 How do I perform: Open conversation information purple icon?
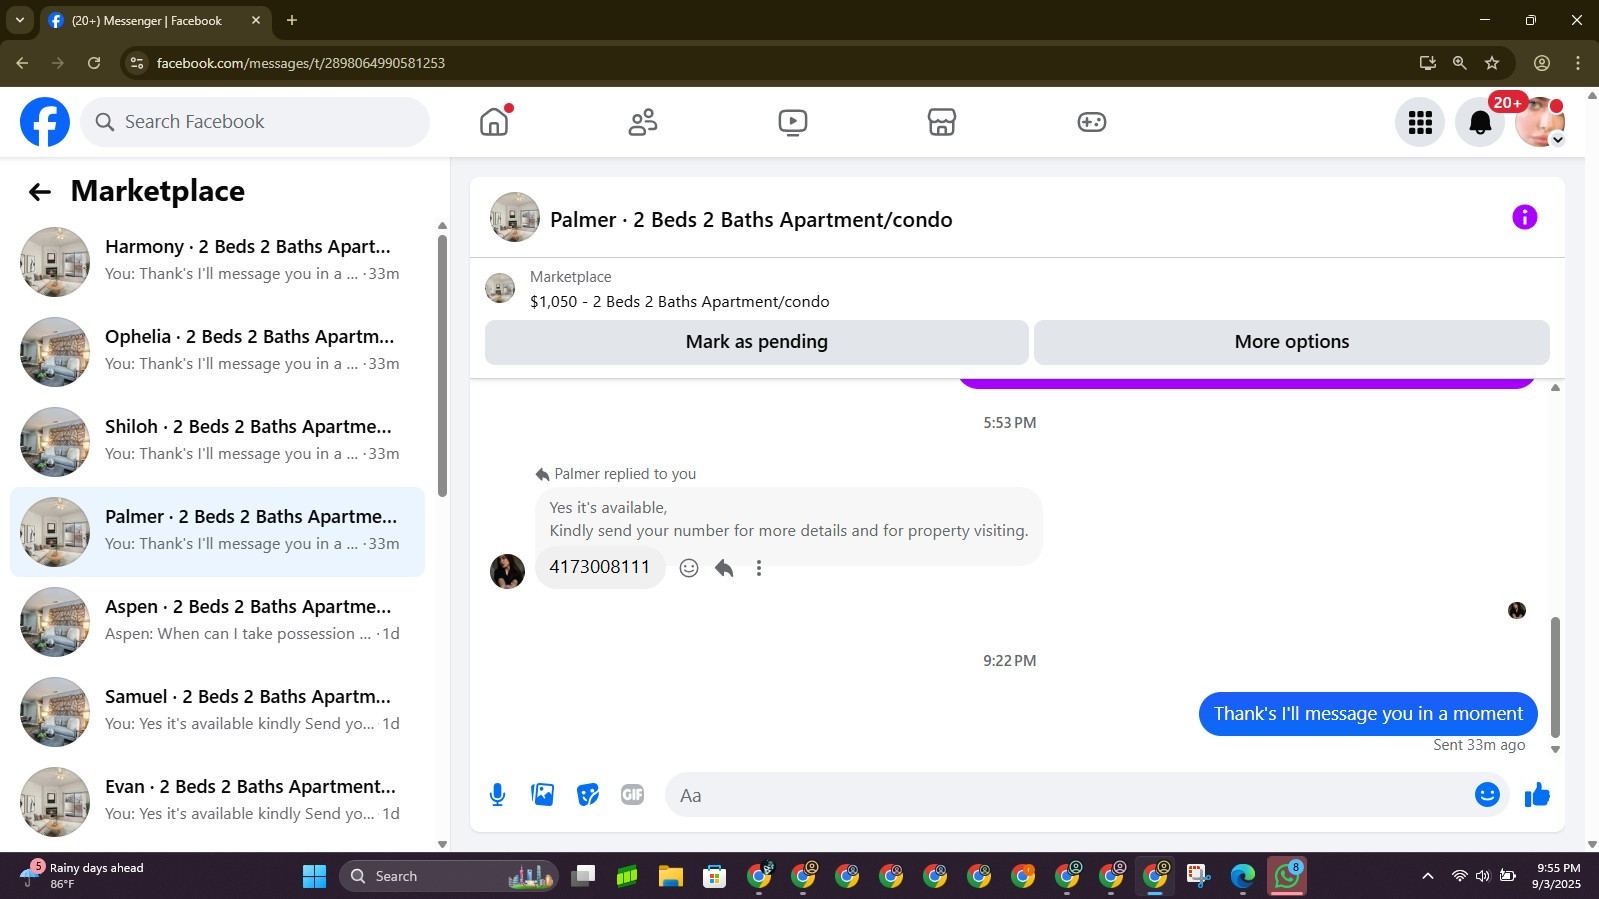point(1524,217)
